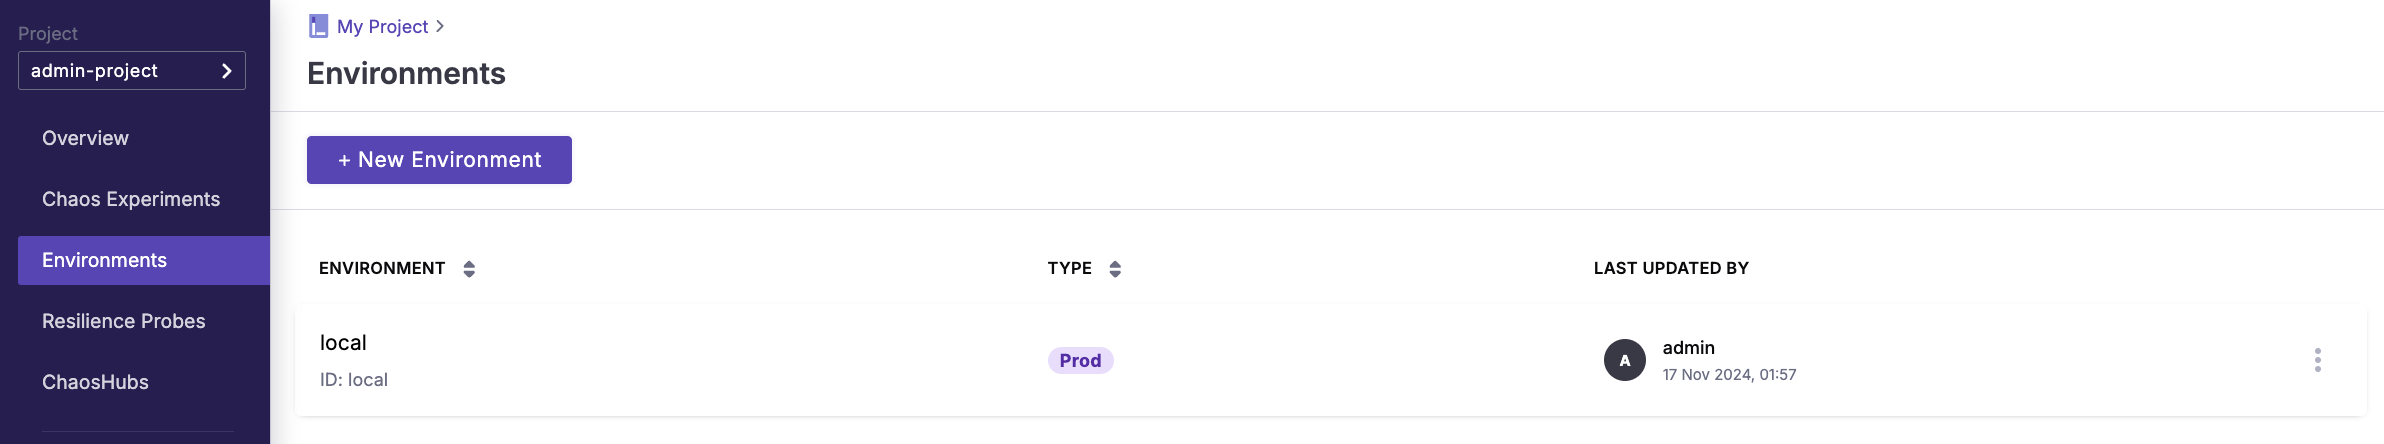The width and height of the screenshot is (2384, 444).
Task: Click the admin avatar circle
Action: [x=1624, y=360]
